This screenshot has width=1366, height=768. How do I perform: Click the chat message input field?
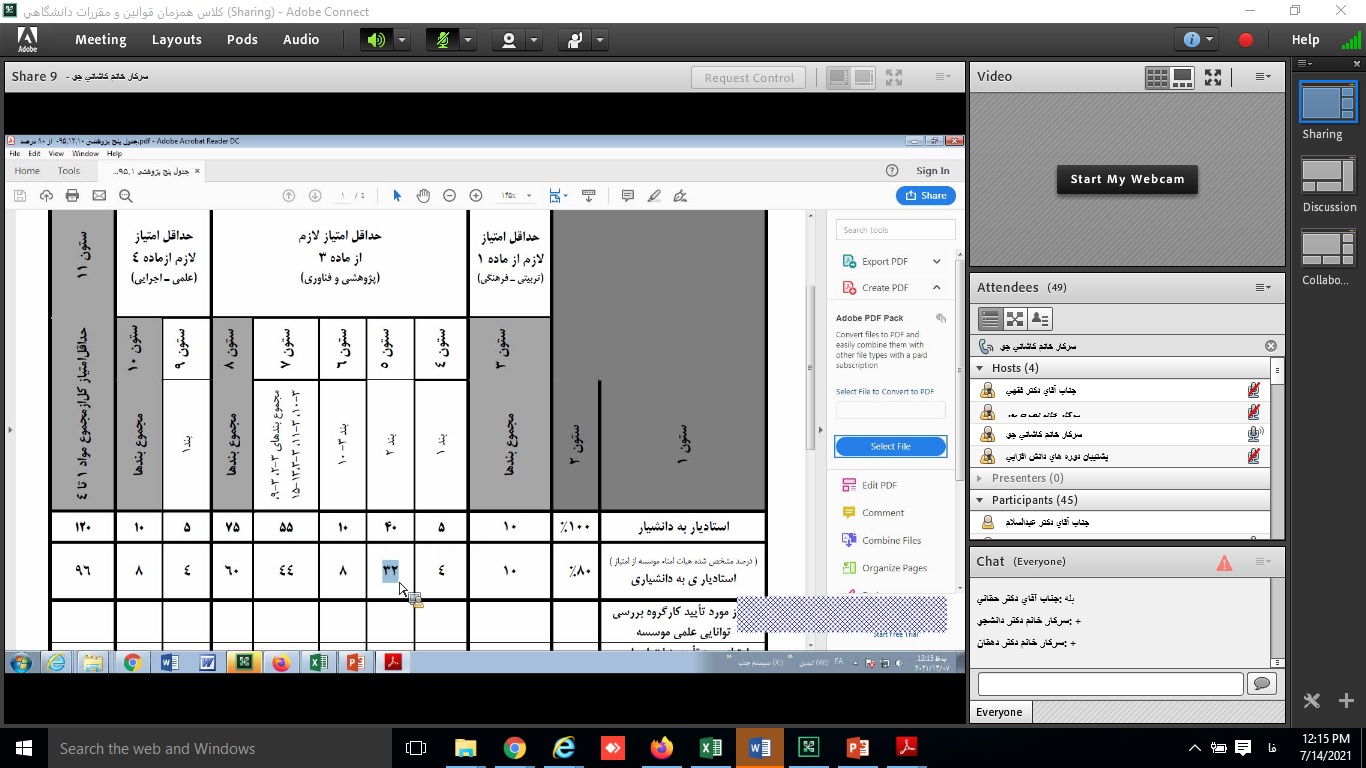(1110, 684)
